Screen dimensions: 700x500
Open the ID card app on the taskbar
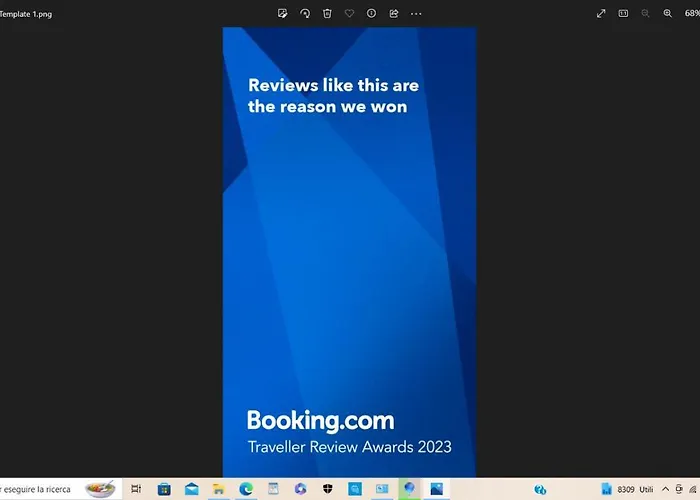pyautogui.click(x=382, y=489)
